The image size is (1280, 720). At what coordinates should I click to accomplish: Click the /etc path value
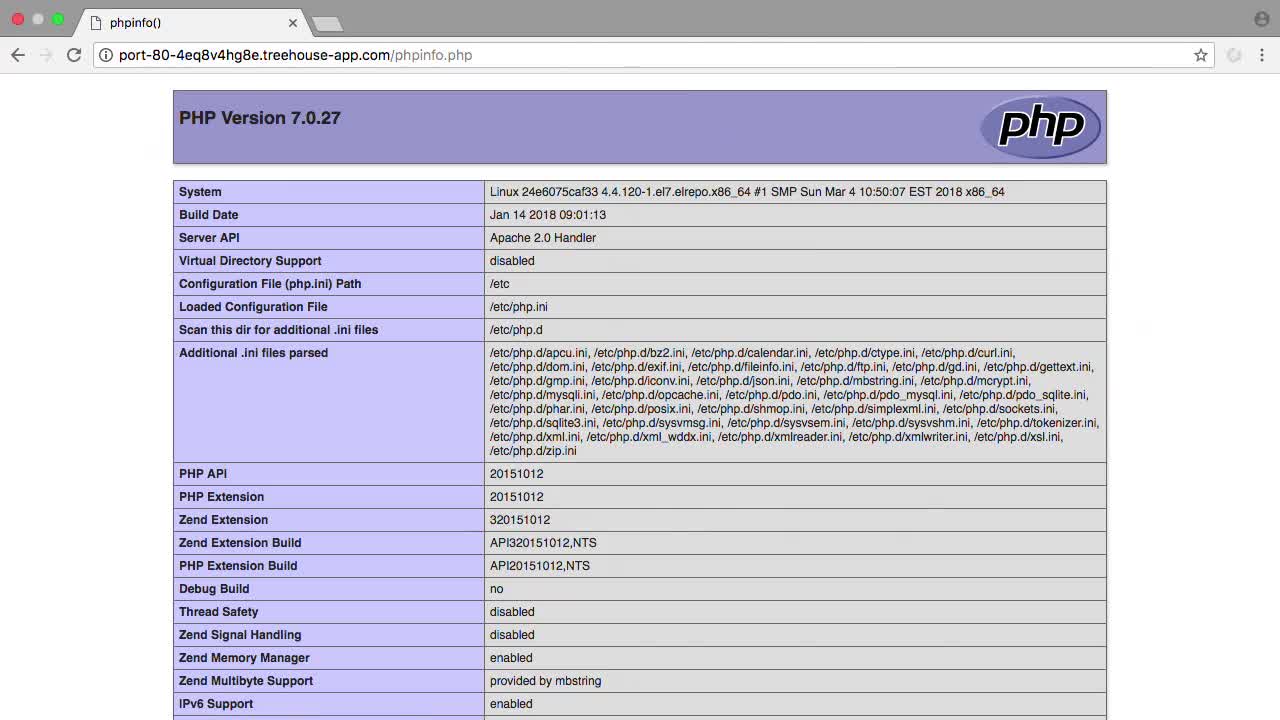pos(500,284)
